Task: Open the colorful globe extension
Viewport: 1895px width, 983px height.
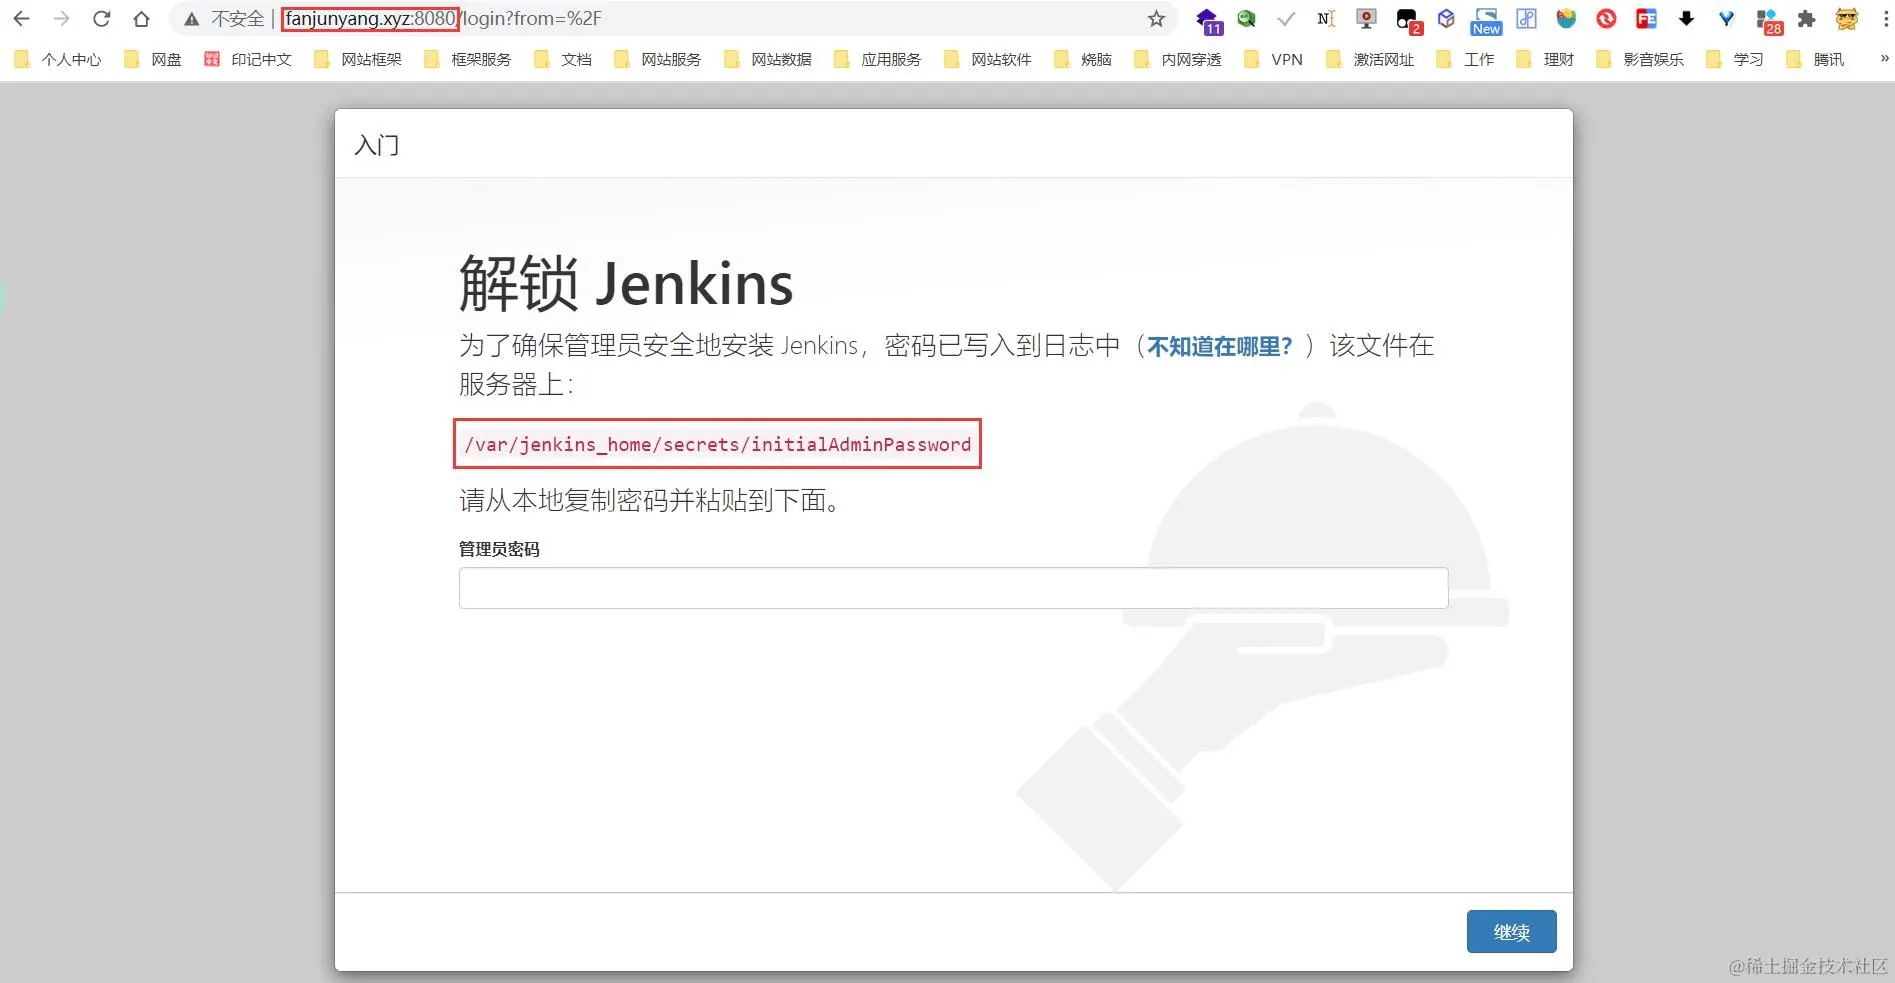Action: coord(1566,19)
